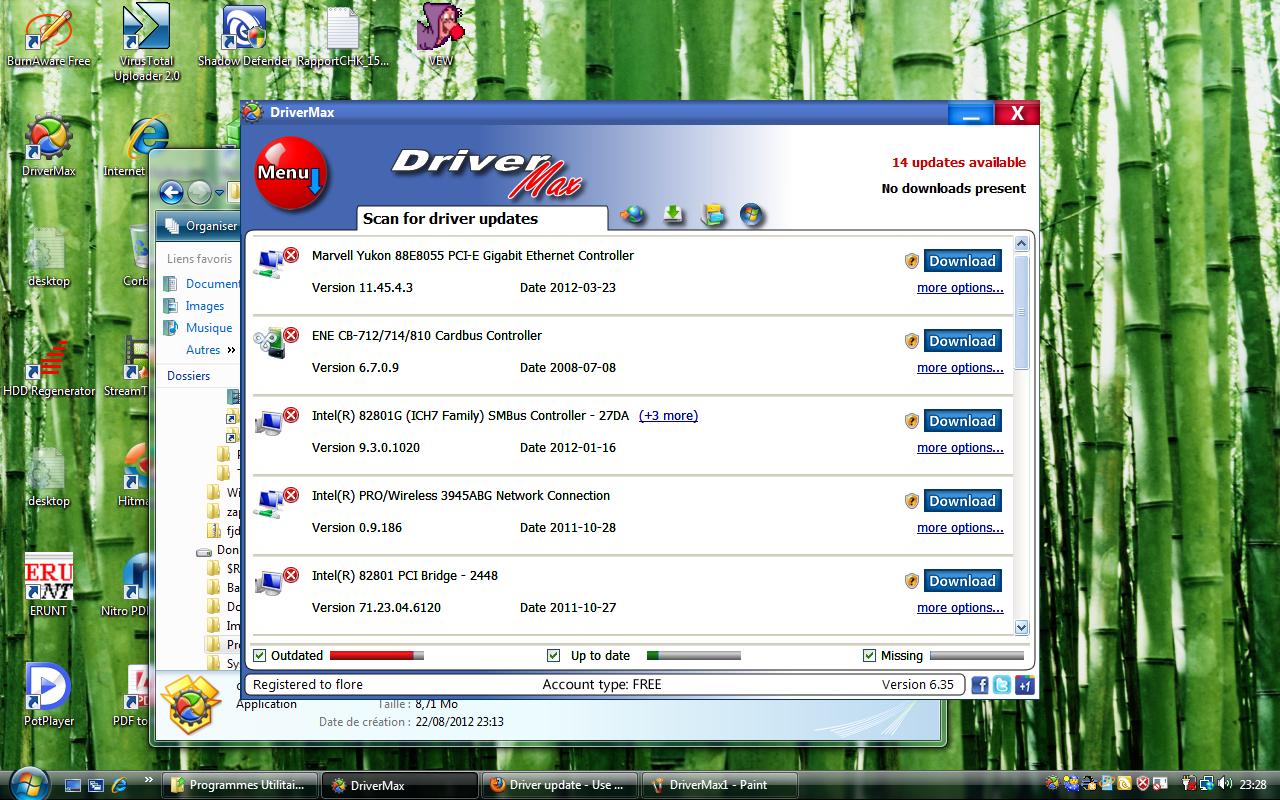
Task: Switch to DriverMax1 - Paint taskbar button
Action: click(718, 785)
